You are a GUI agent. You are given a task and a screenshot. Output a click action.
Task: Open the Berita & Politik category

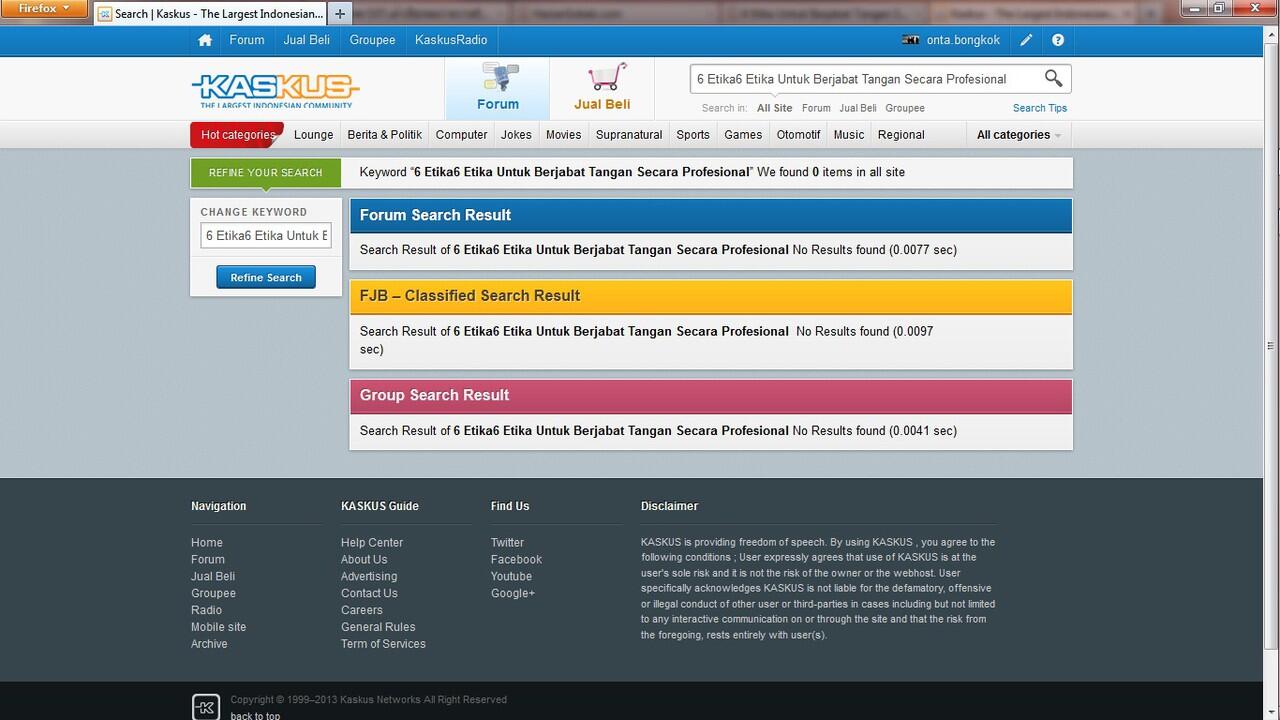pyautogui.click(x=385, y=135)
